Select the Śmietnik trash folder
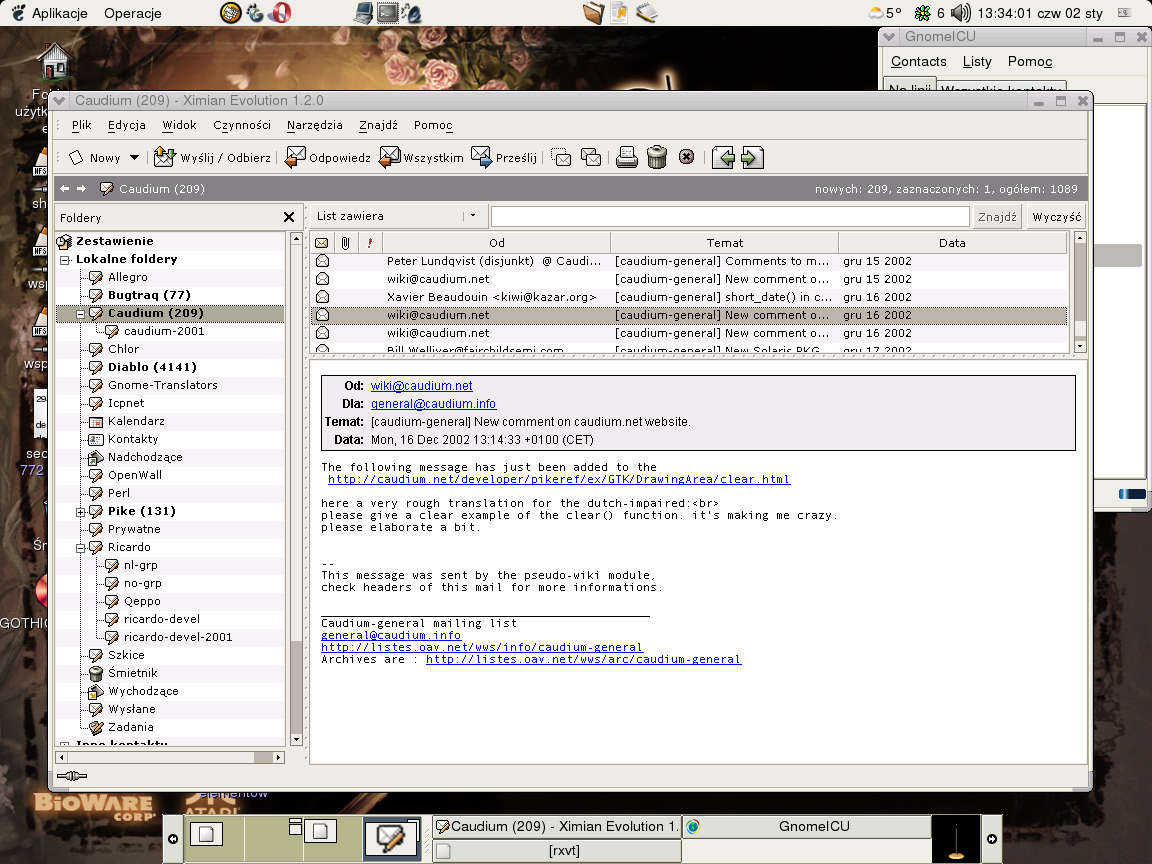This screenshot has width=1152, height=864. click(132, 673)
